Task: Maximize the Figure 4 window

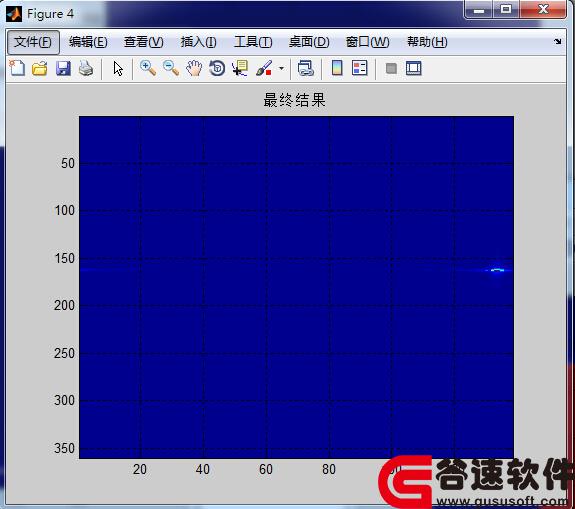Action: 506,9
